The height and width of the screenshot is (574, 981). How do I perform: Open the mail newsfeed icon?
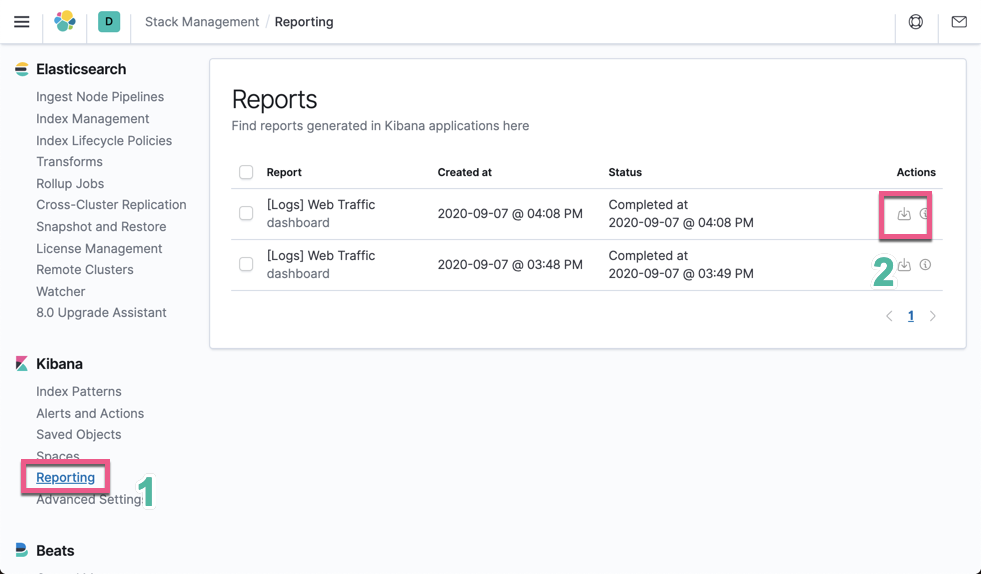pyautogui.click(x=958, y=22)
